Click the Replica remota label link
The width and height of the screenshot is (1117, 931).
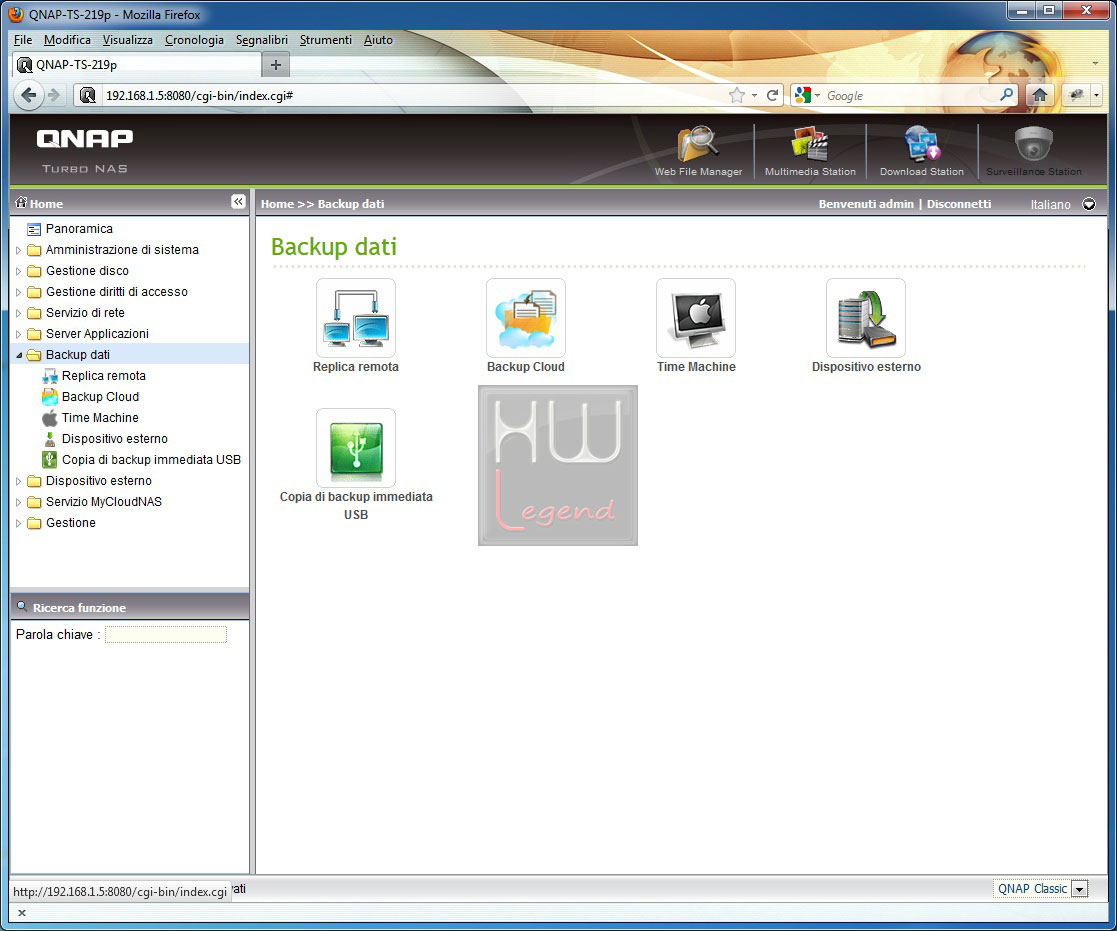[355, 367]
